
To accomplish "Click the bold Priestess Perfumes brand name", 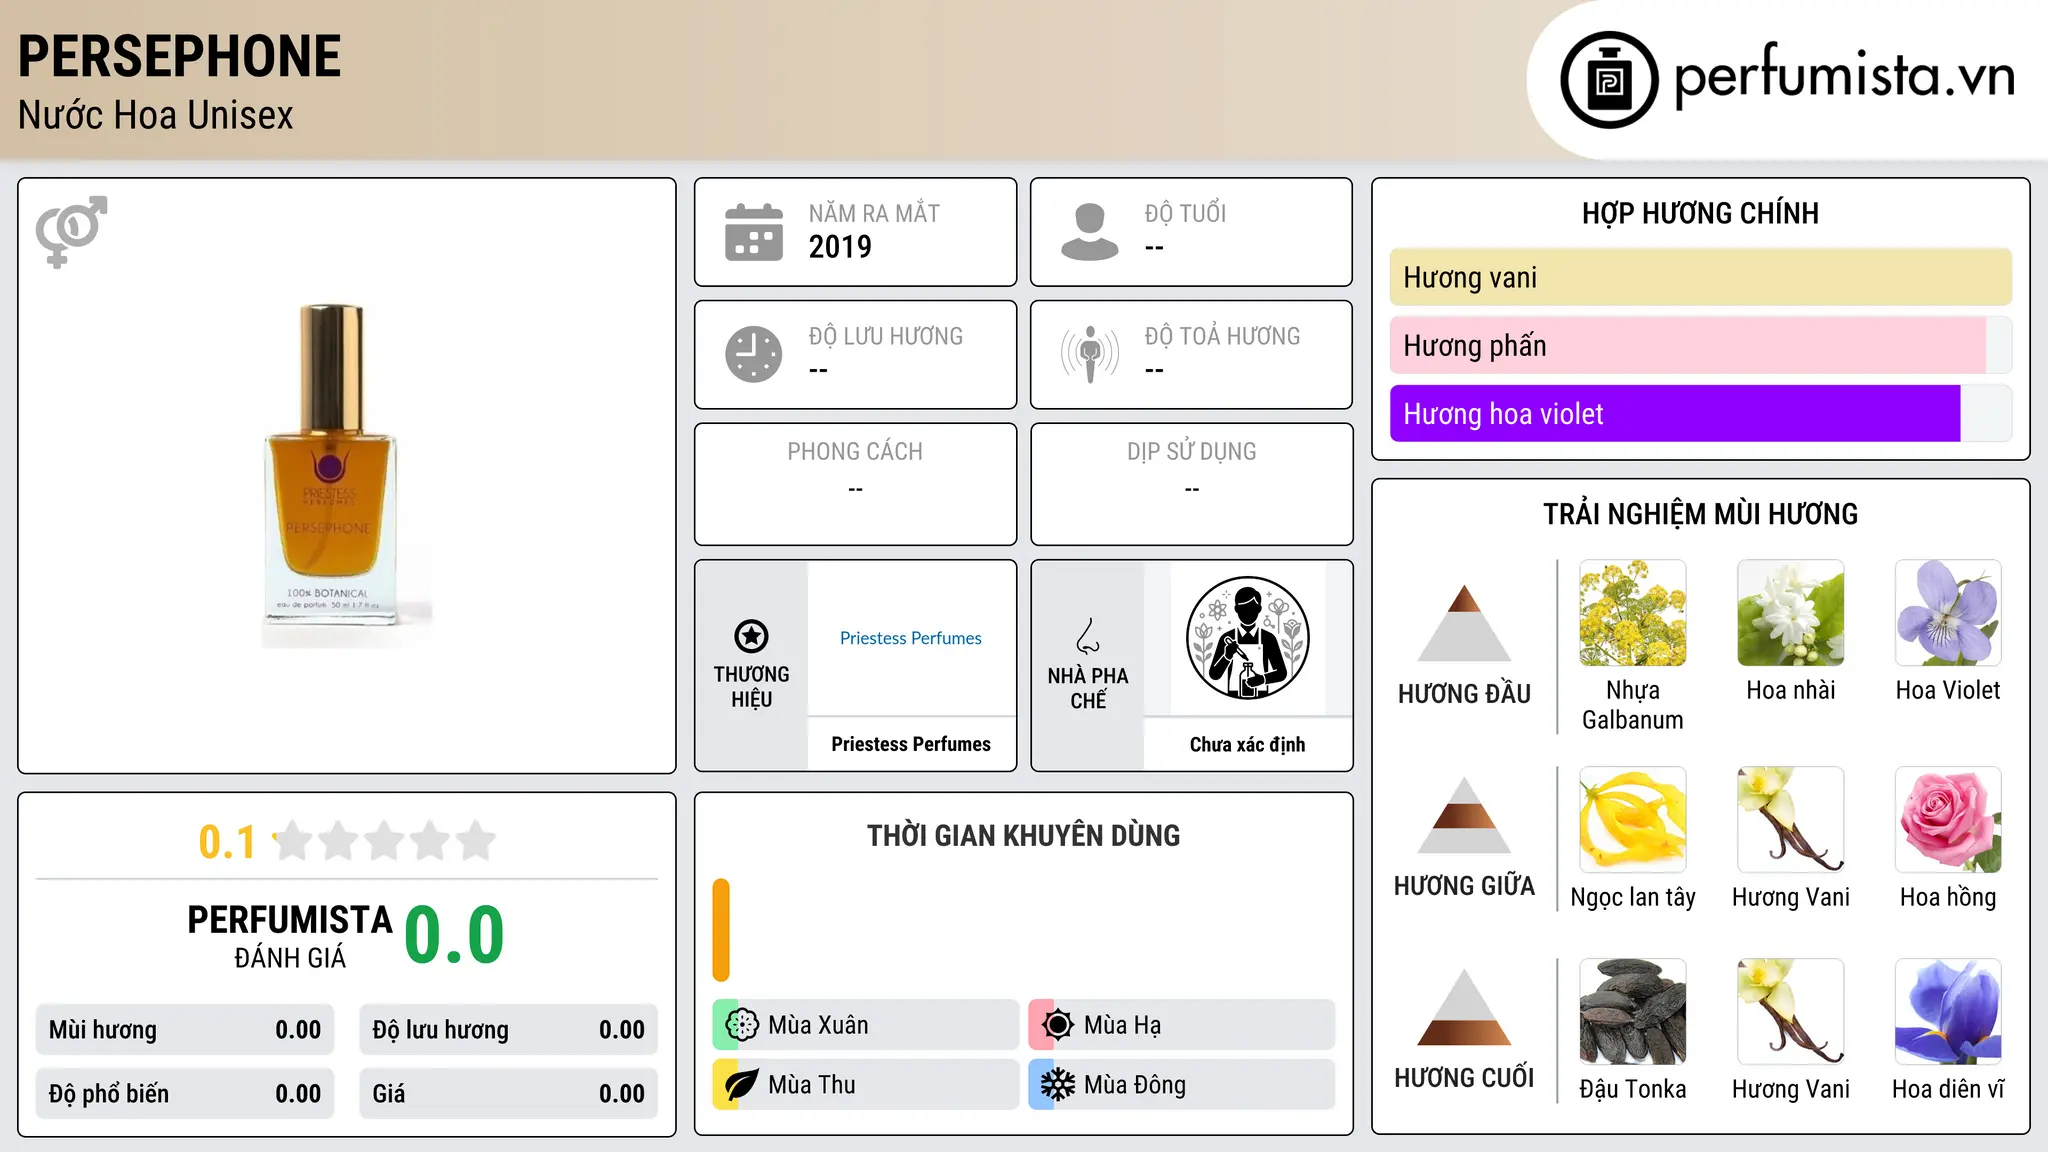I will (911, 744).
